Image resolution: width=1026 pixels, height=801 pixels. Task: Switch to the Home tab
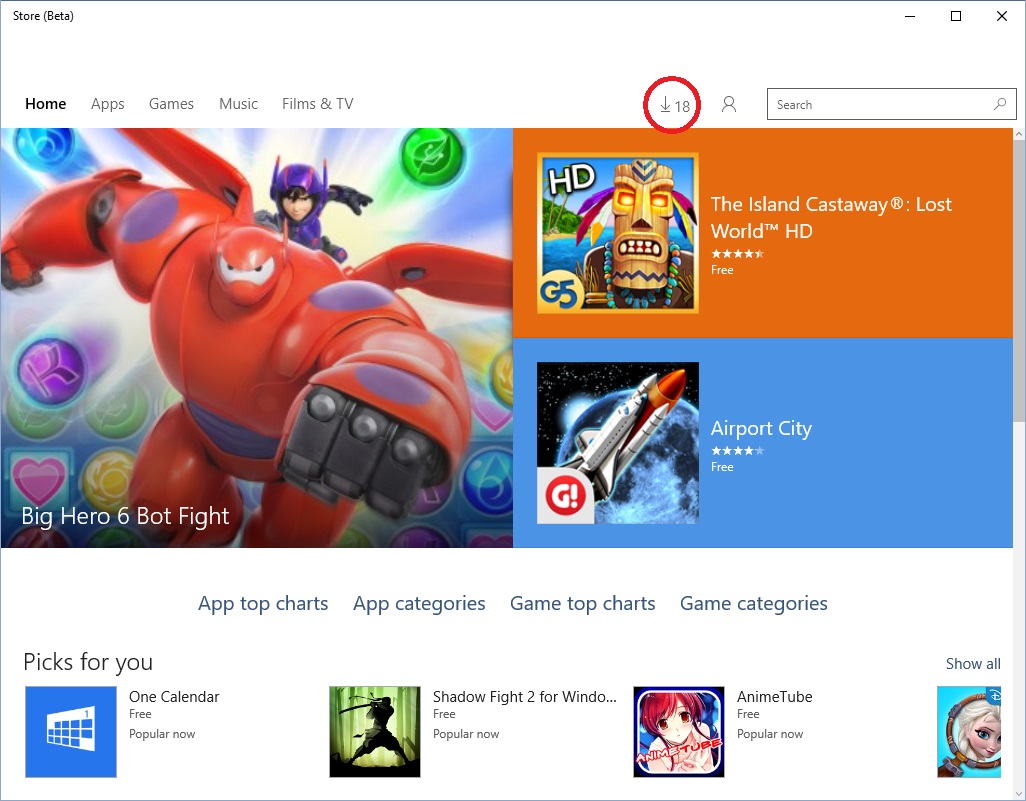(x=45, y=103)
